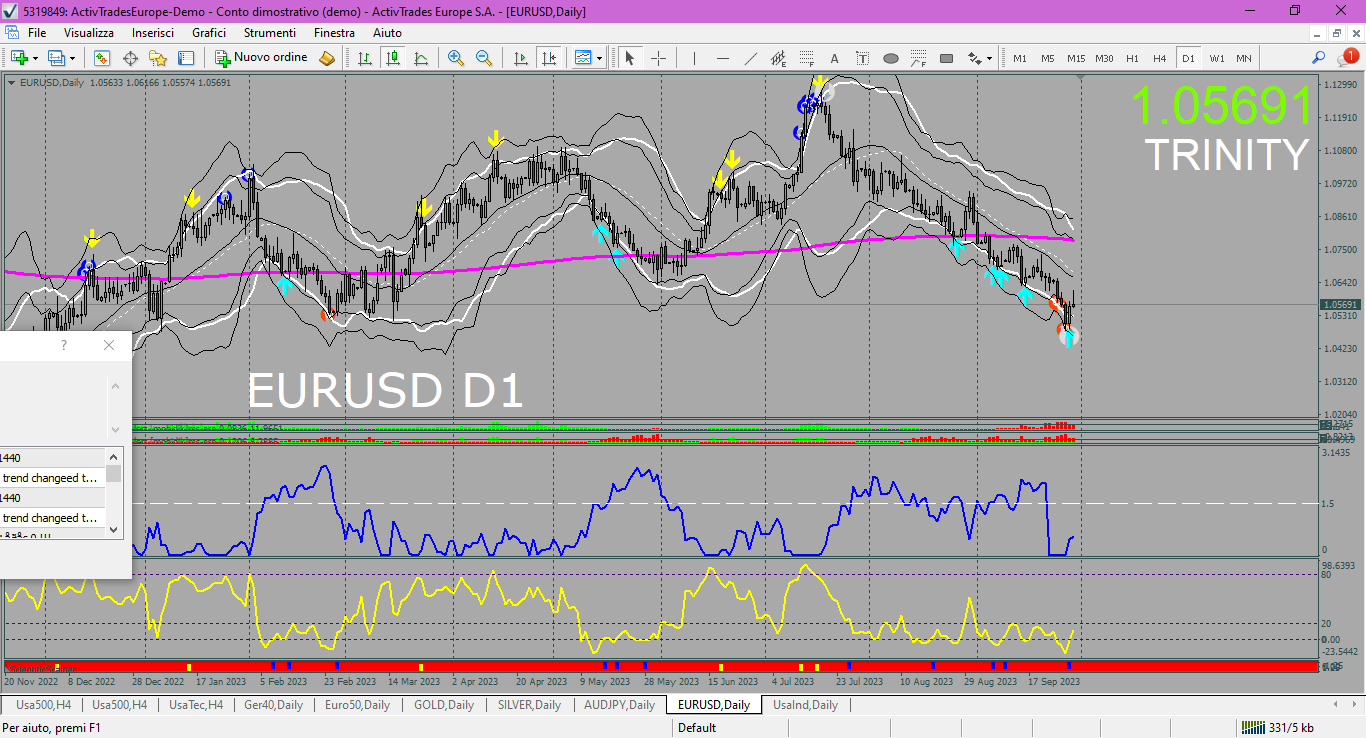Viewport: 1366px width, 738px height.
Task: Select the ellipse drawing tool
Action: click(x=890, y=58)
